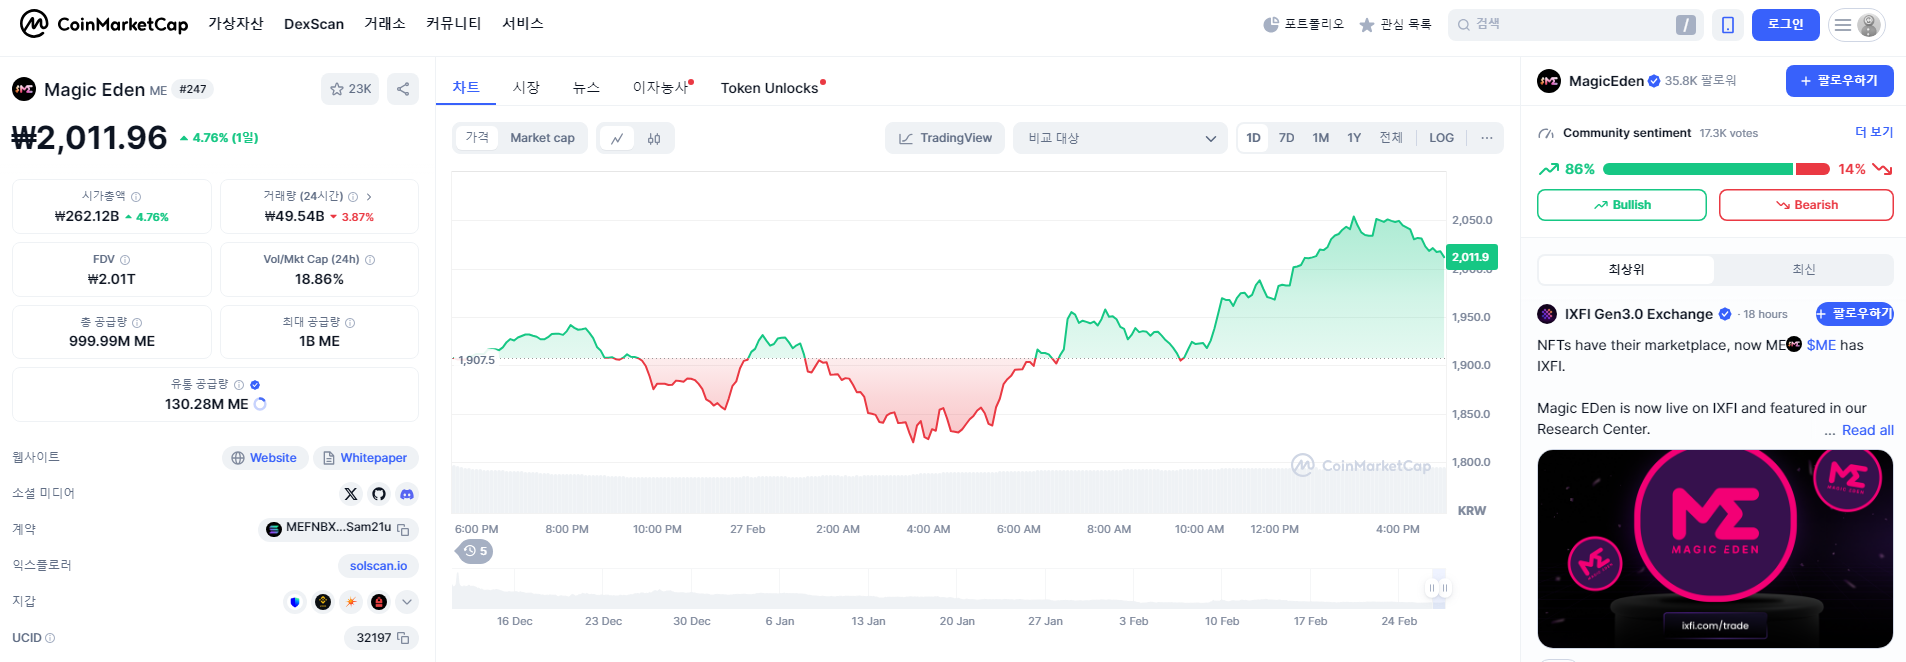Follow the MagicEden account
Screen dimensions: 1906x662
click(x=1840, y=81)
